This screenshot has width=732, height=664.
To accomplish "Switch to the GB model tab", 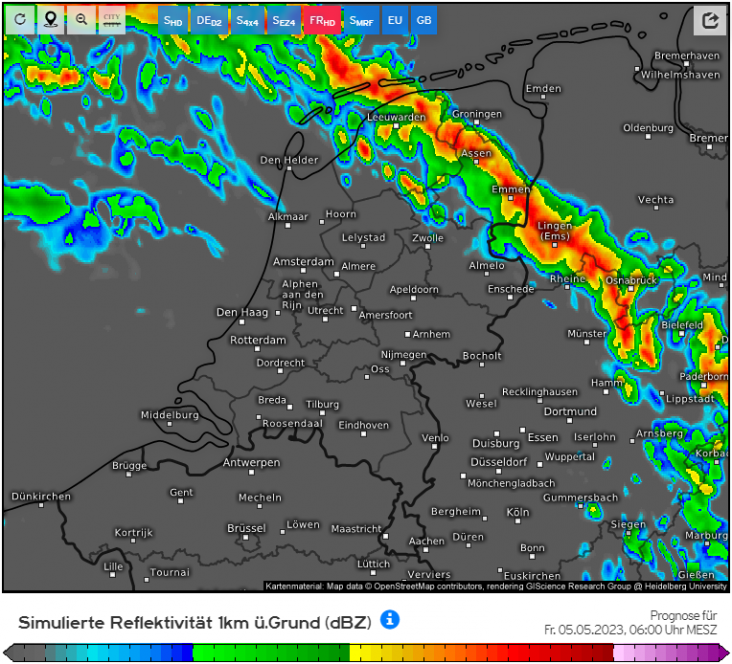I will click(x=424, y=20).
